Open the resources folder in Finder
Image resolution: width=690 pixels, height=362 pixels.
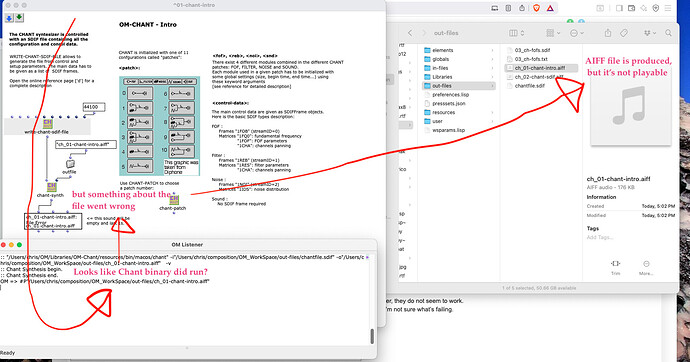[443, 112]
